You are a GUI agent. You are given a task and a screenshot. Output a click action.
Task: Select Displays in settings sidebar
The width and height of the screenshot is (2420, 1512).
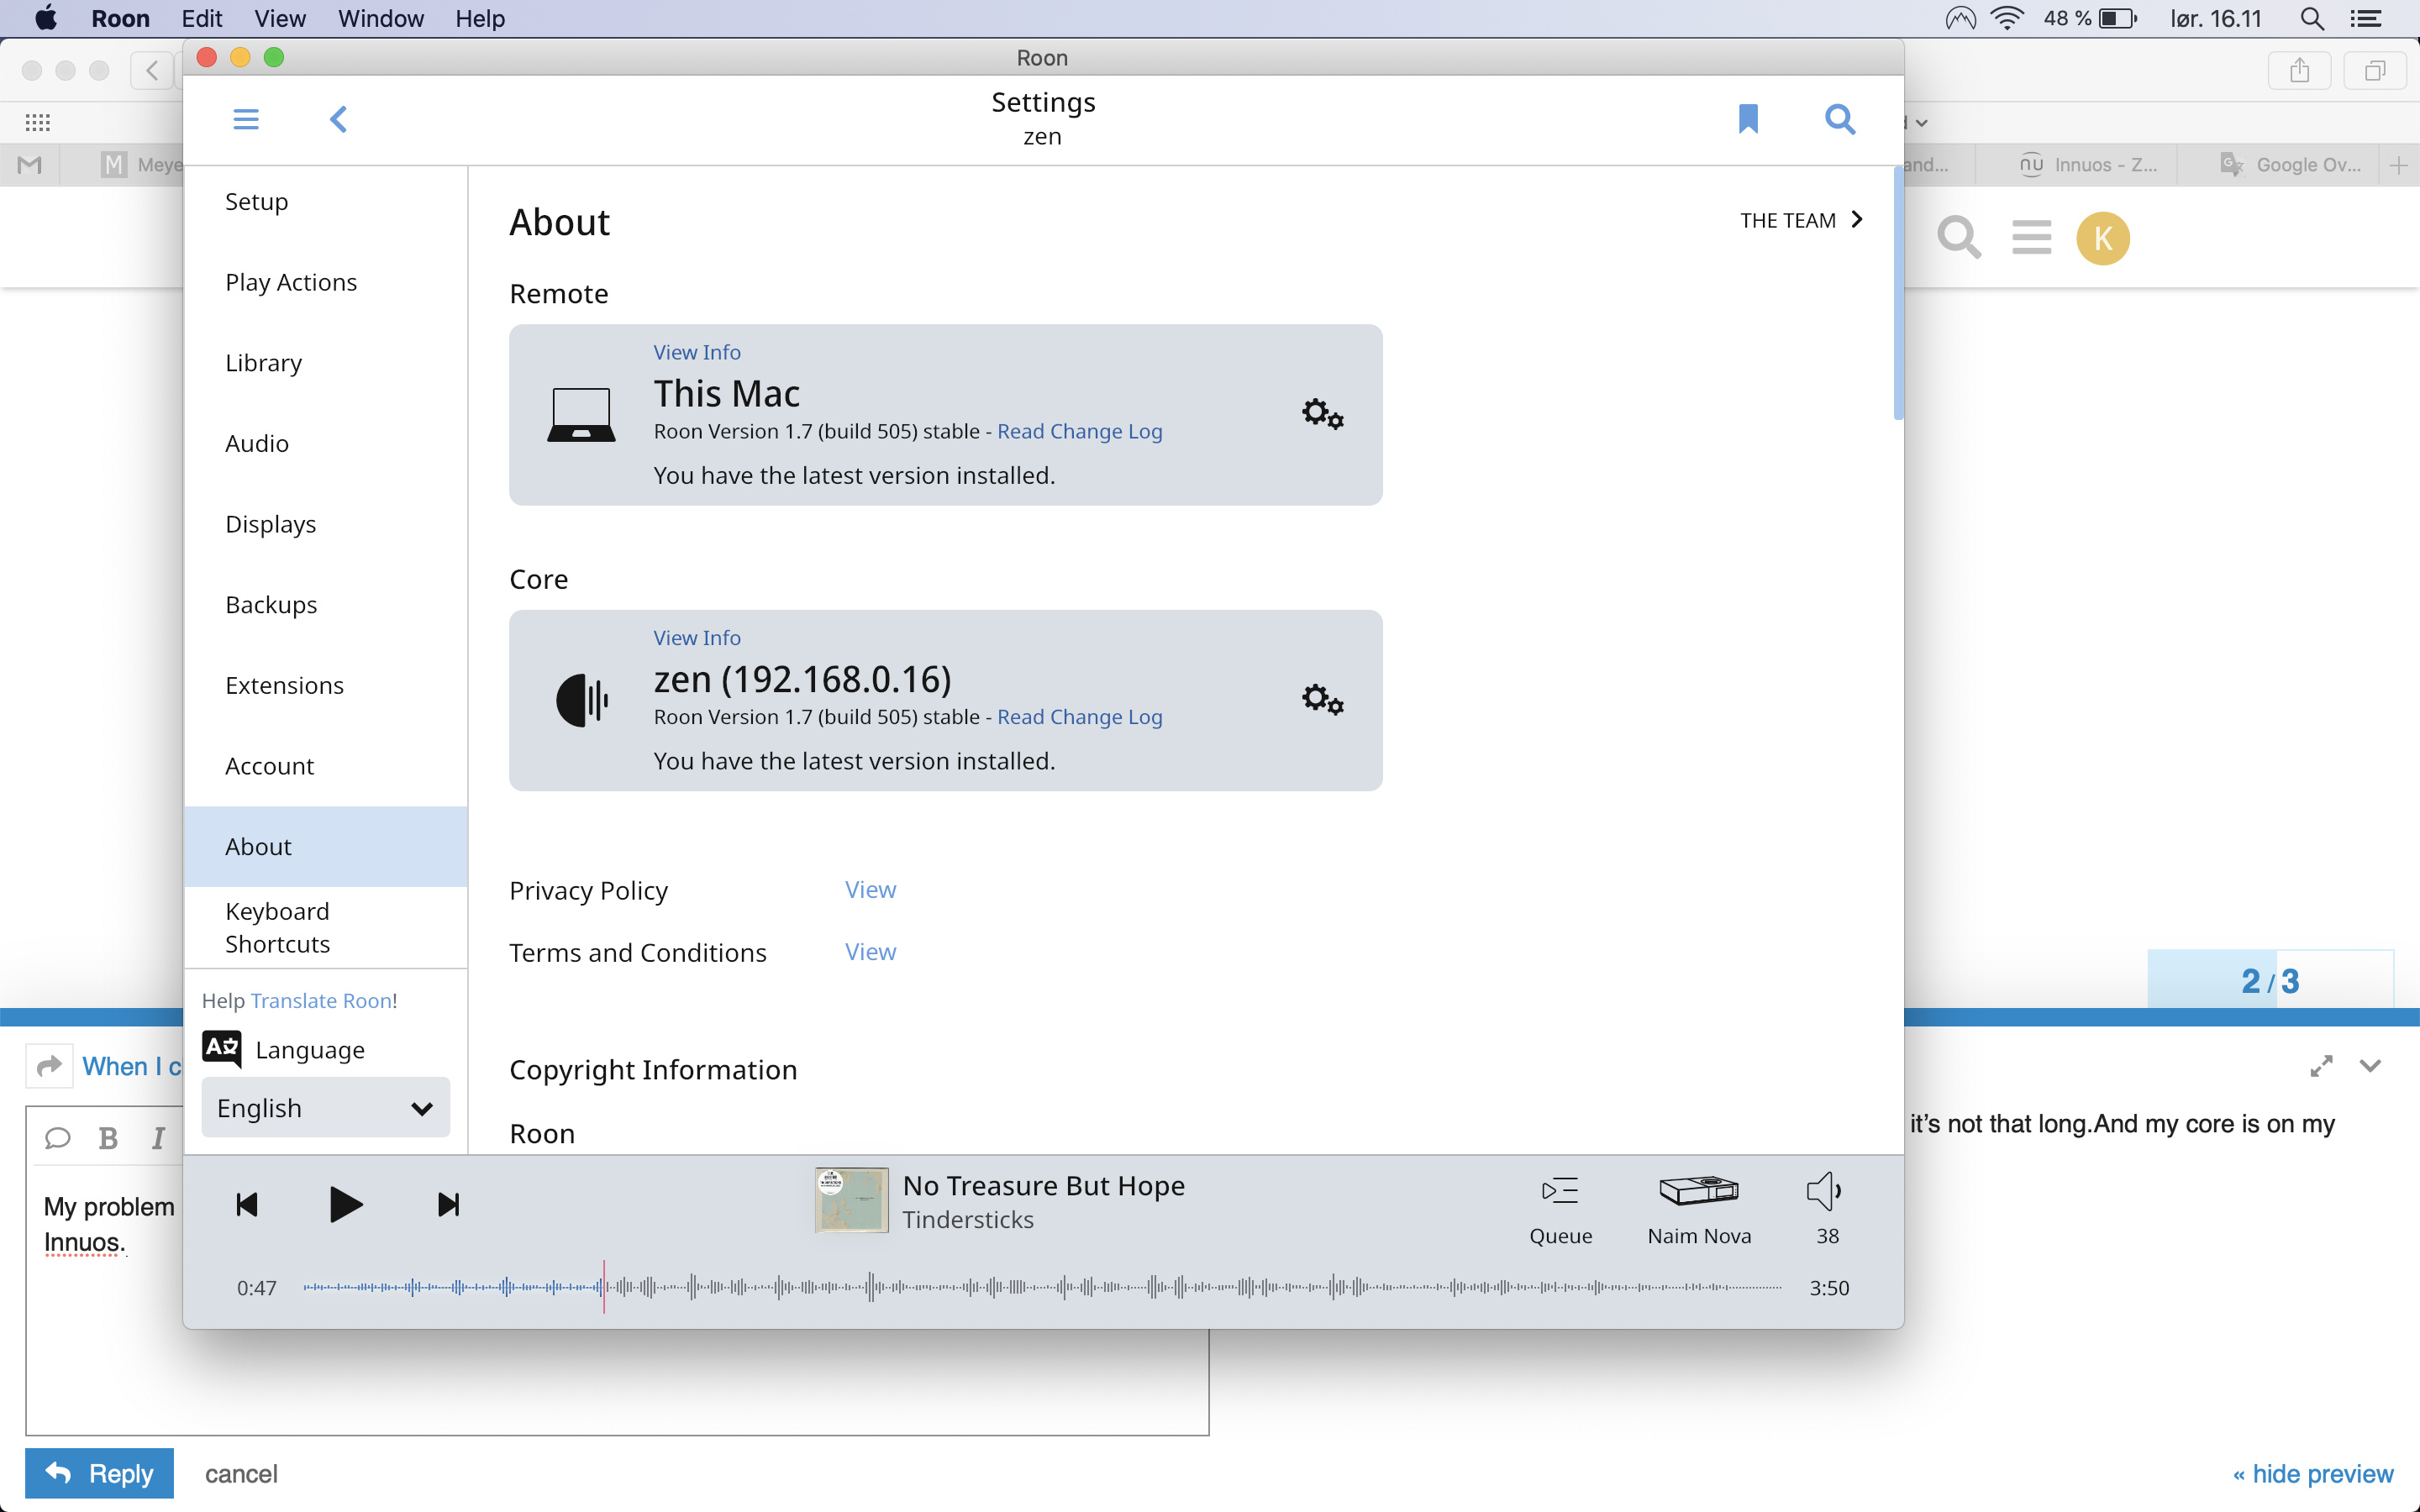326,524
